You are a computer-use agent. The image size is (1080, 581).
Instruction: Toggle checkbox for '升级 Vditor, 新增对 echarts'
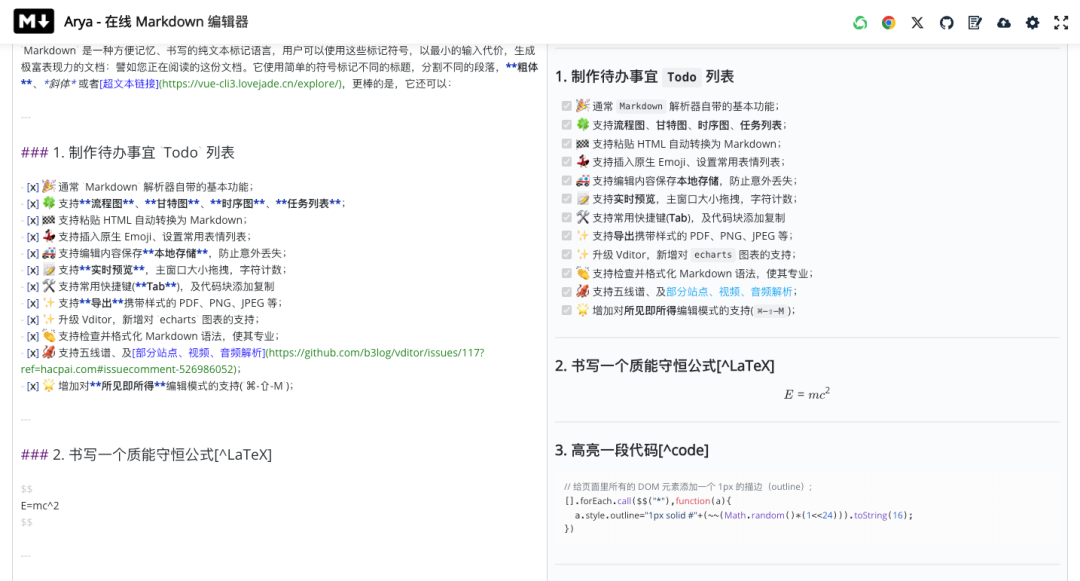[x=566, y=254]
